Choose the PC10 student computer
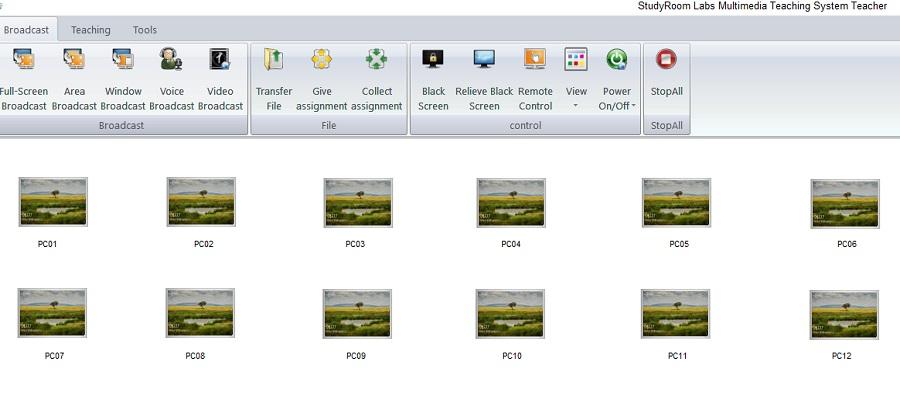900x400 pixels. [510, 314]
